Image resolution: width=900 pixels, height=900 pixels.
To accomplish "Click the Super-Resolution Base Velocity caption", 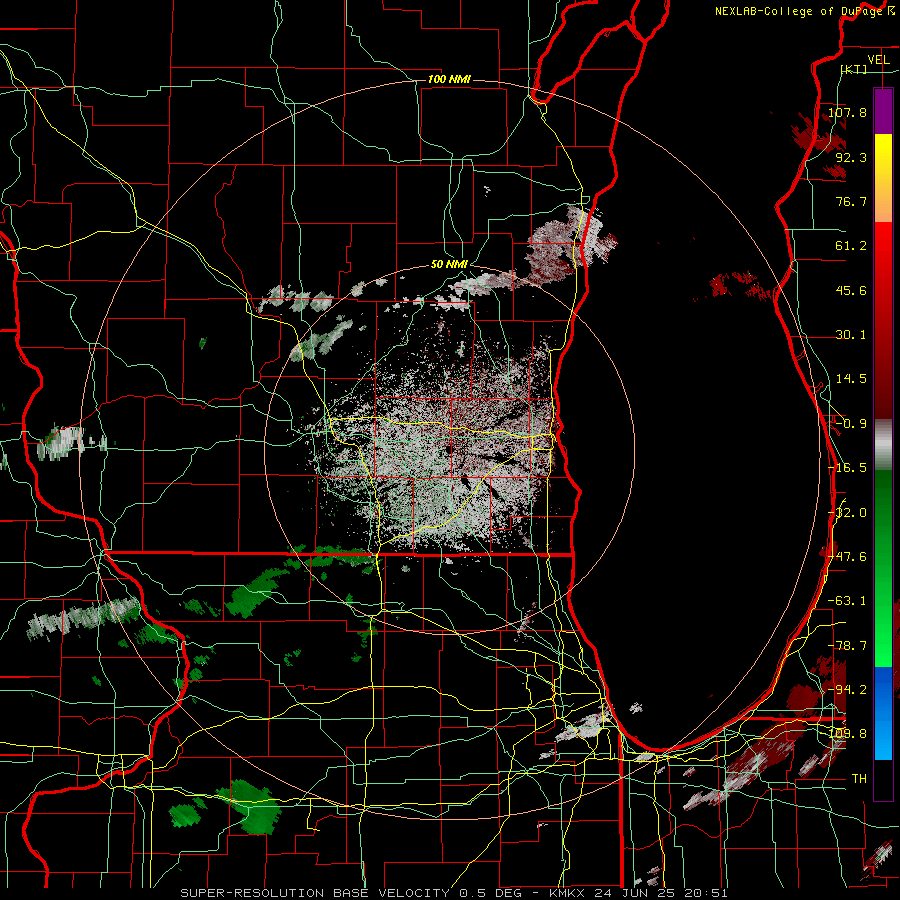I will pos(453,893).
